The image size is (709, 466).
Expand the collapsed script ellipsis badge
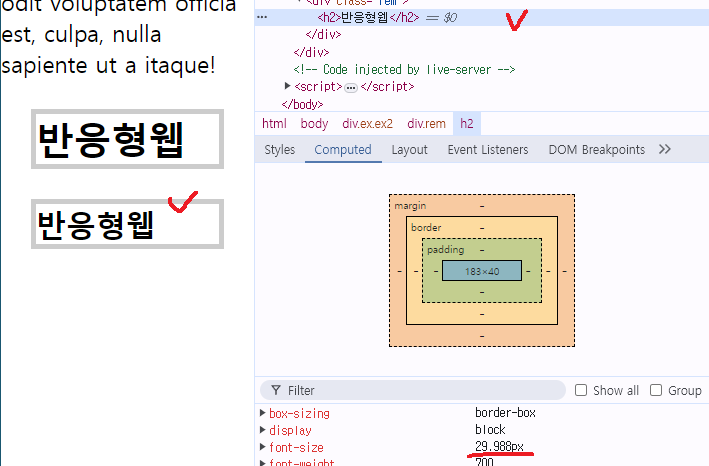click(x=351, y=87)
